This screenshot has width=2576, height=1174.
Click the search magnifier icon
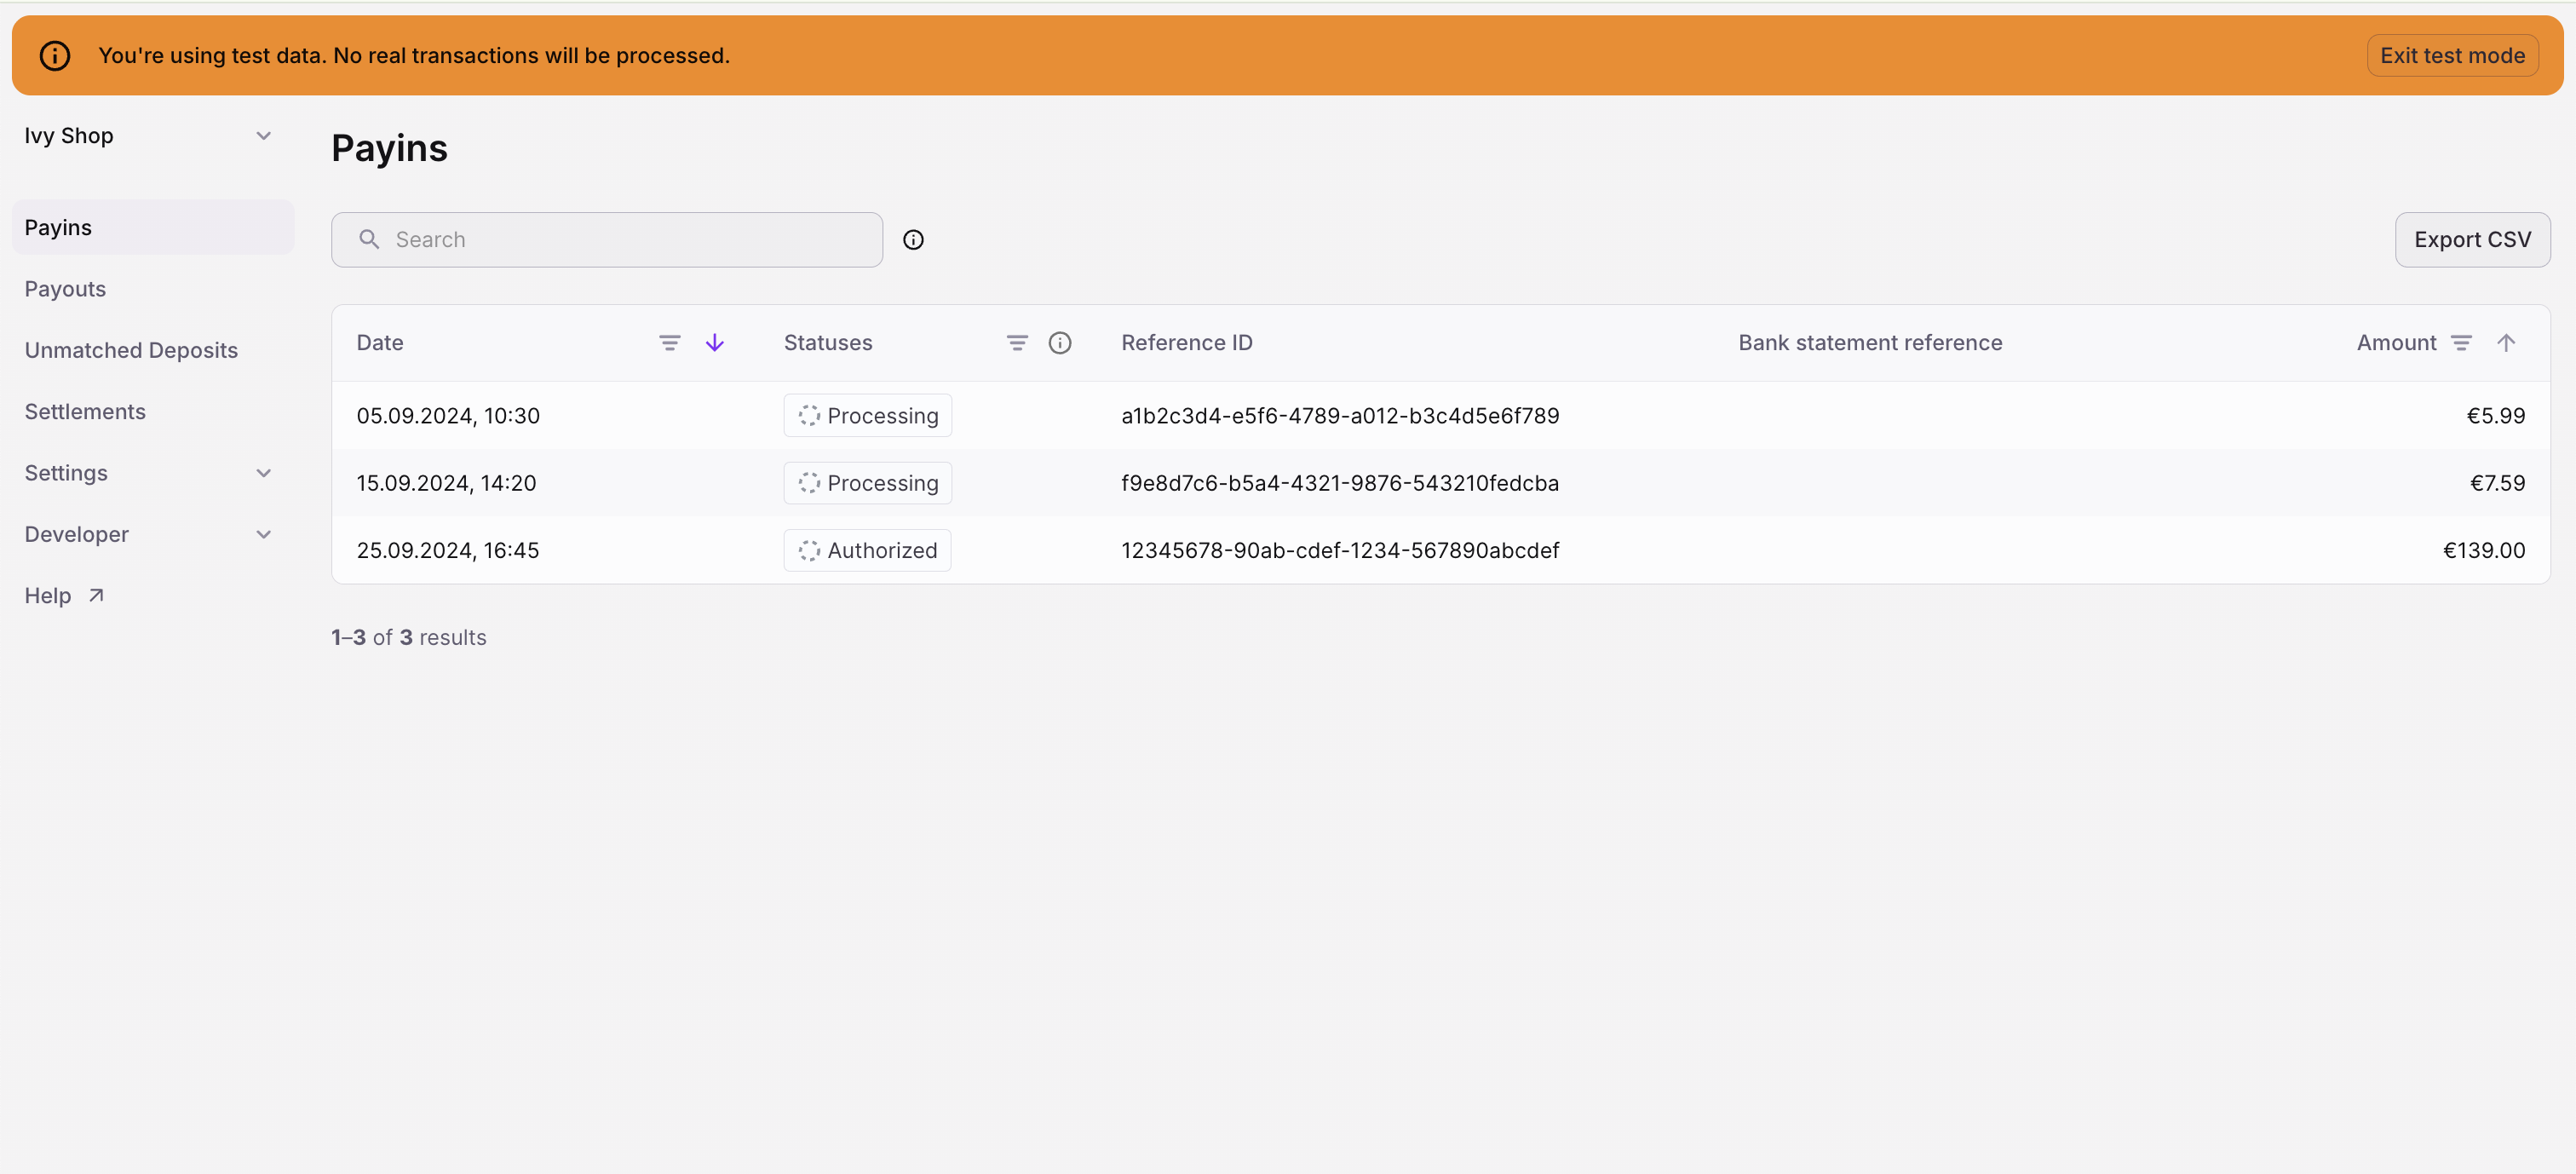click(368, 239)
